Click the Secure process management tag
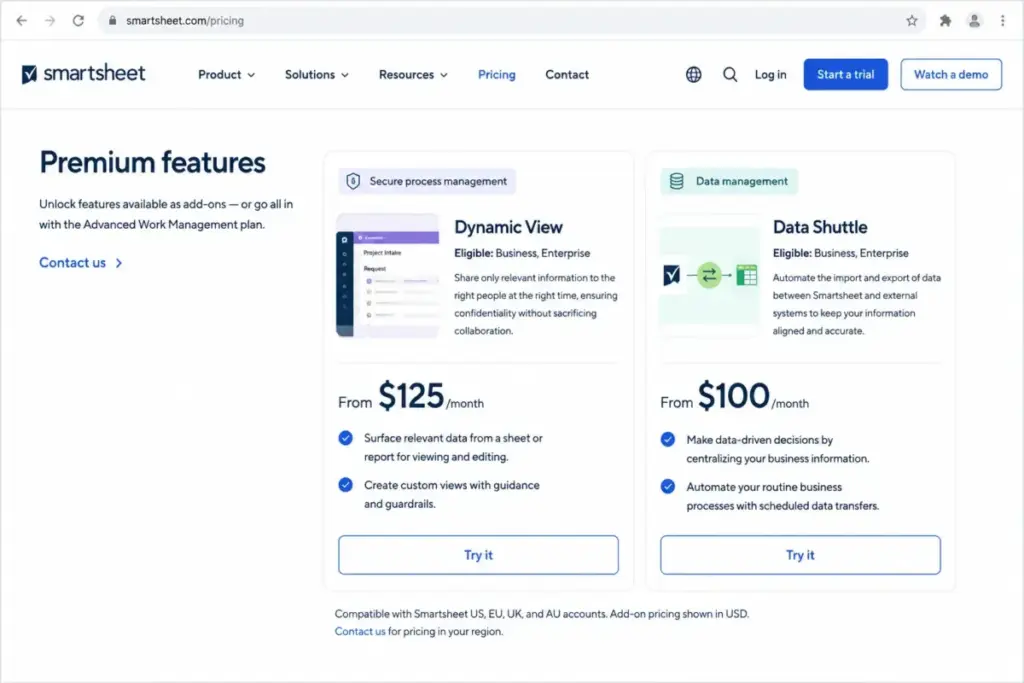This screenshot has width=1024, height=683. click(x=427, y=181)
